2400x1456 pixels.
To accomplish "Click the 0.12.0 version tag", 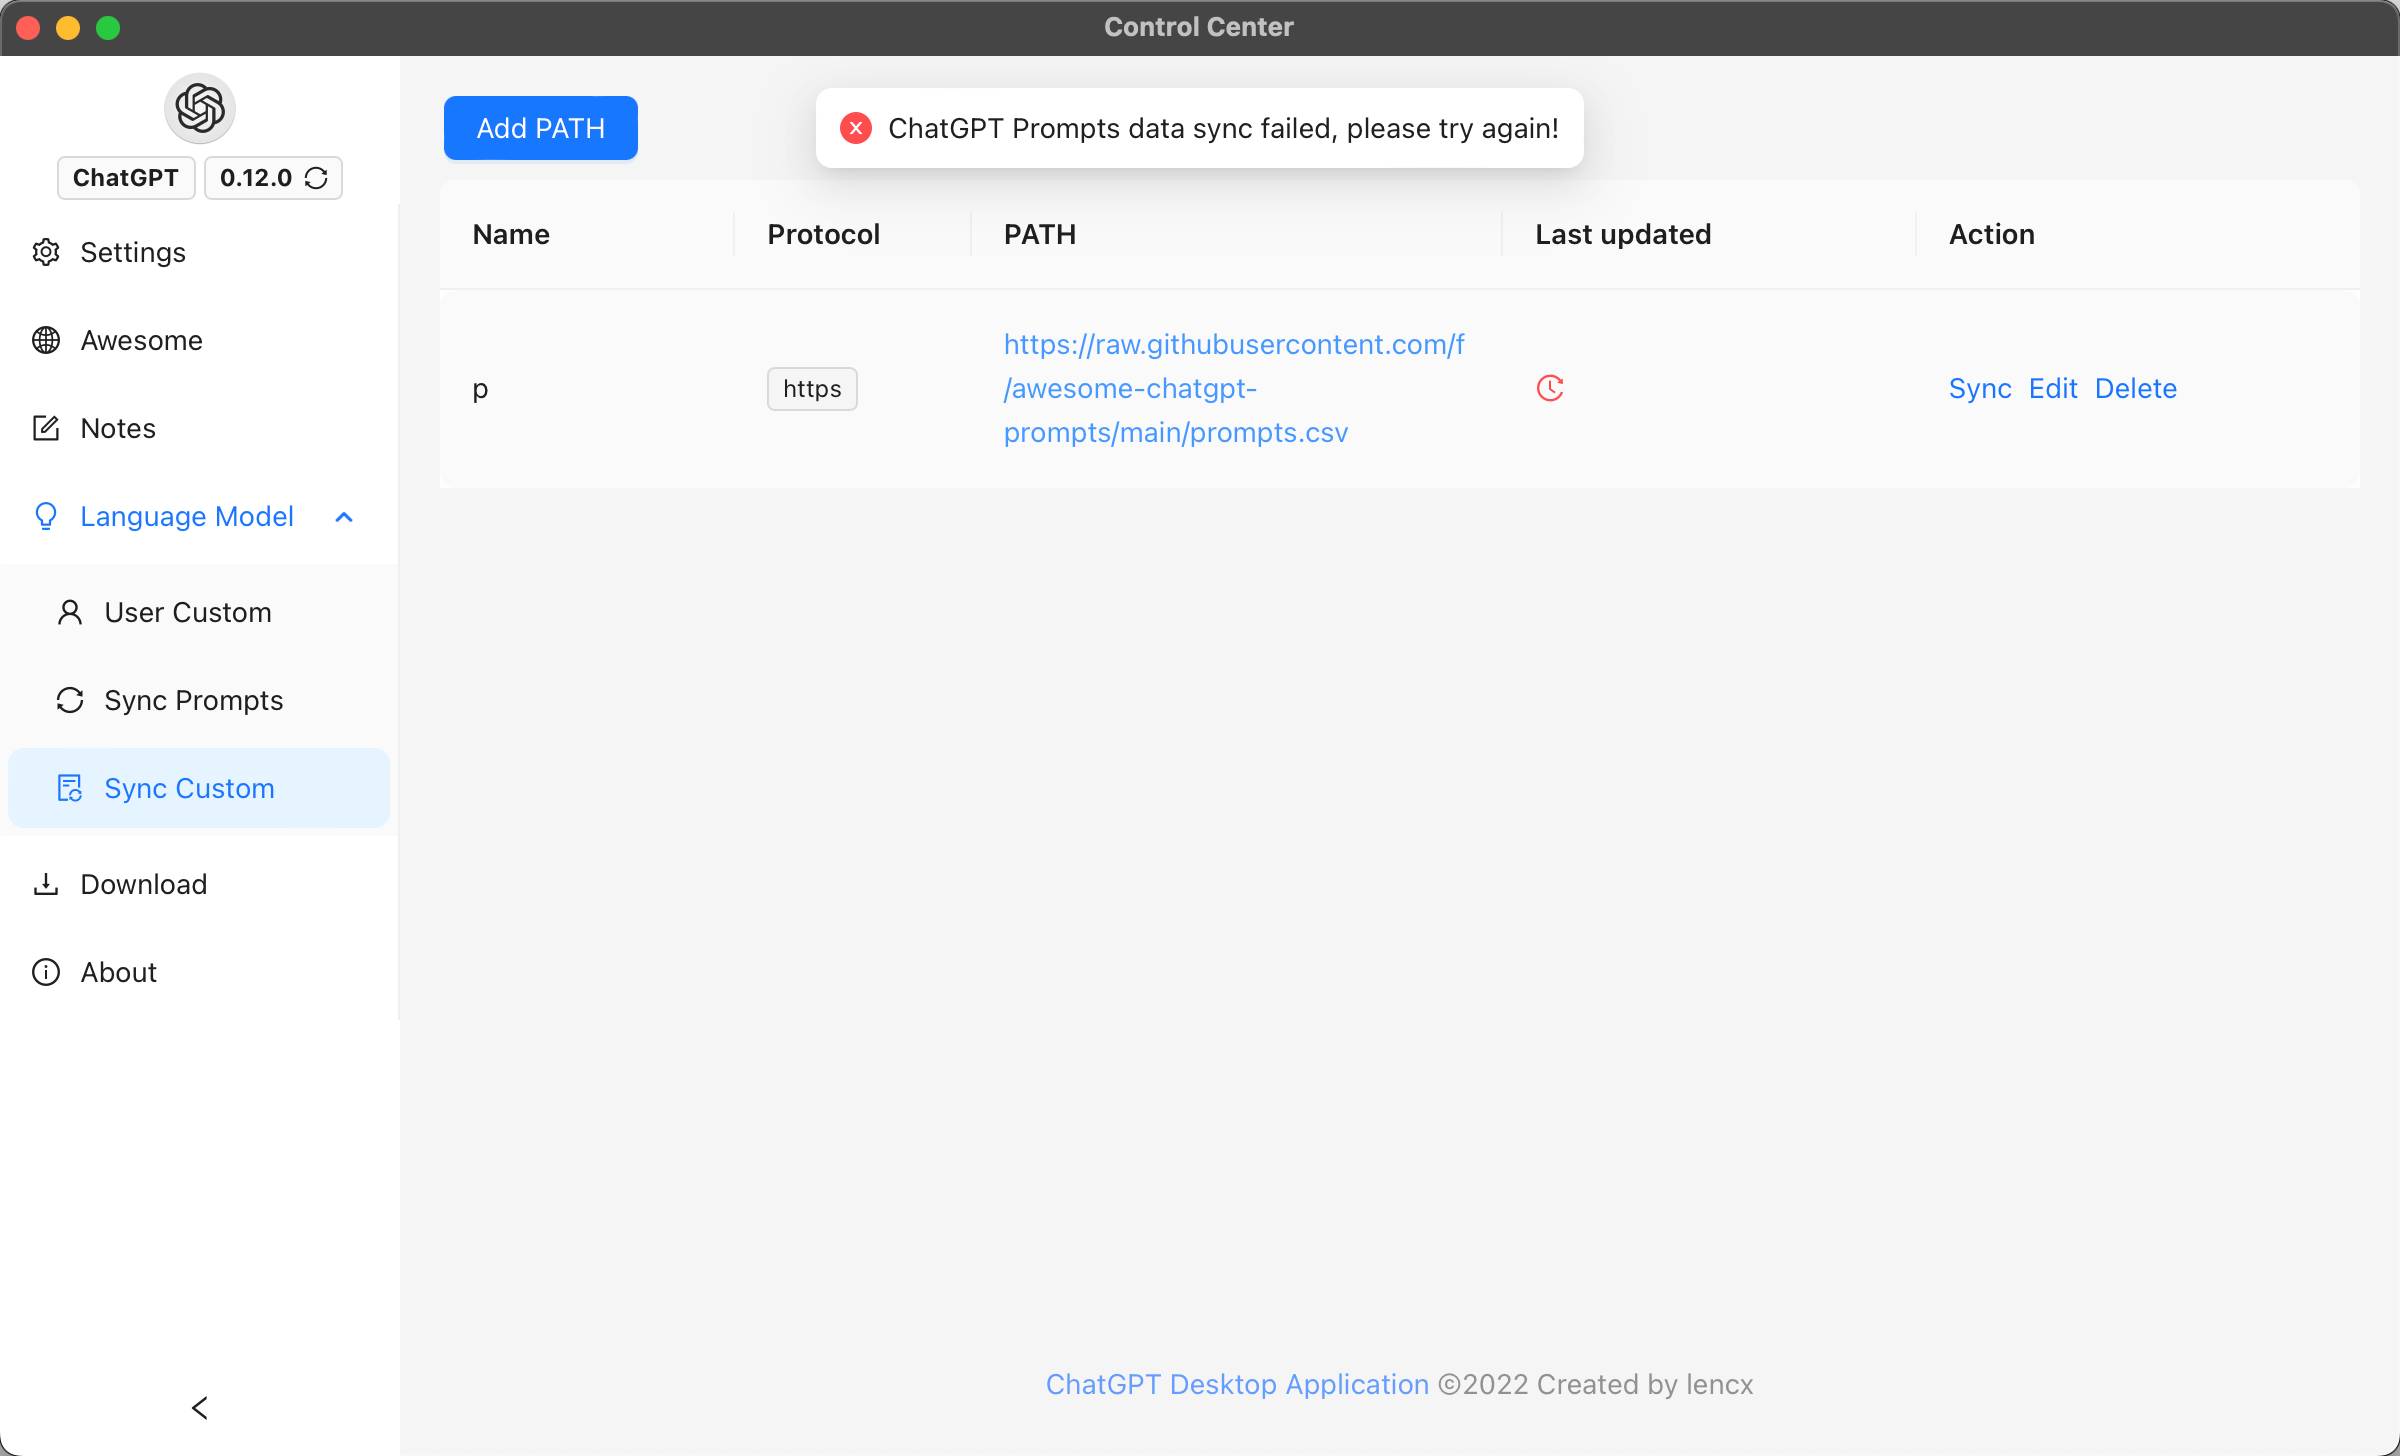I will pyautogui.click(x=274, y=178).
